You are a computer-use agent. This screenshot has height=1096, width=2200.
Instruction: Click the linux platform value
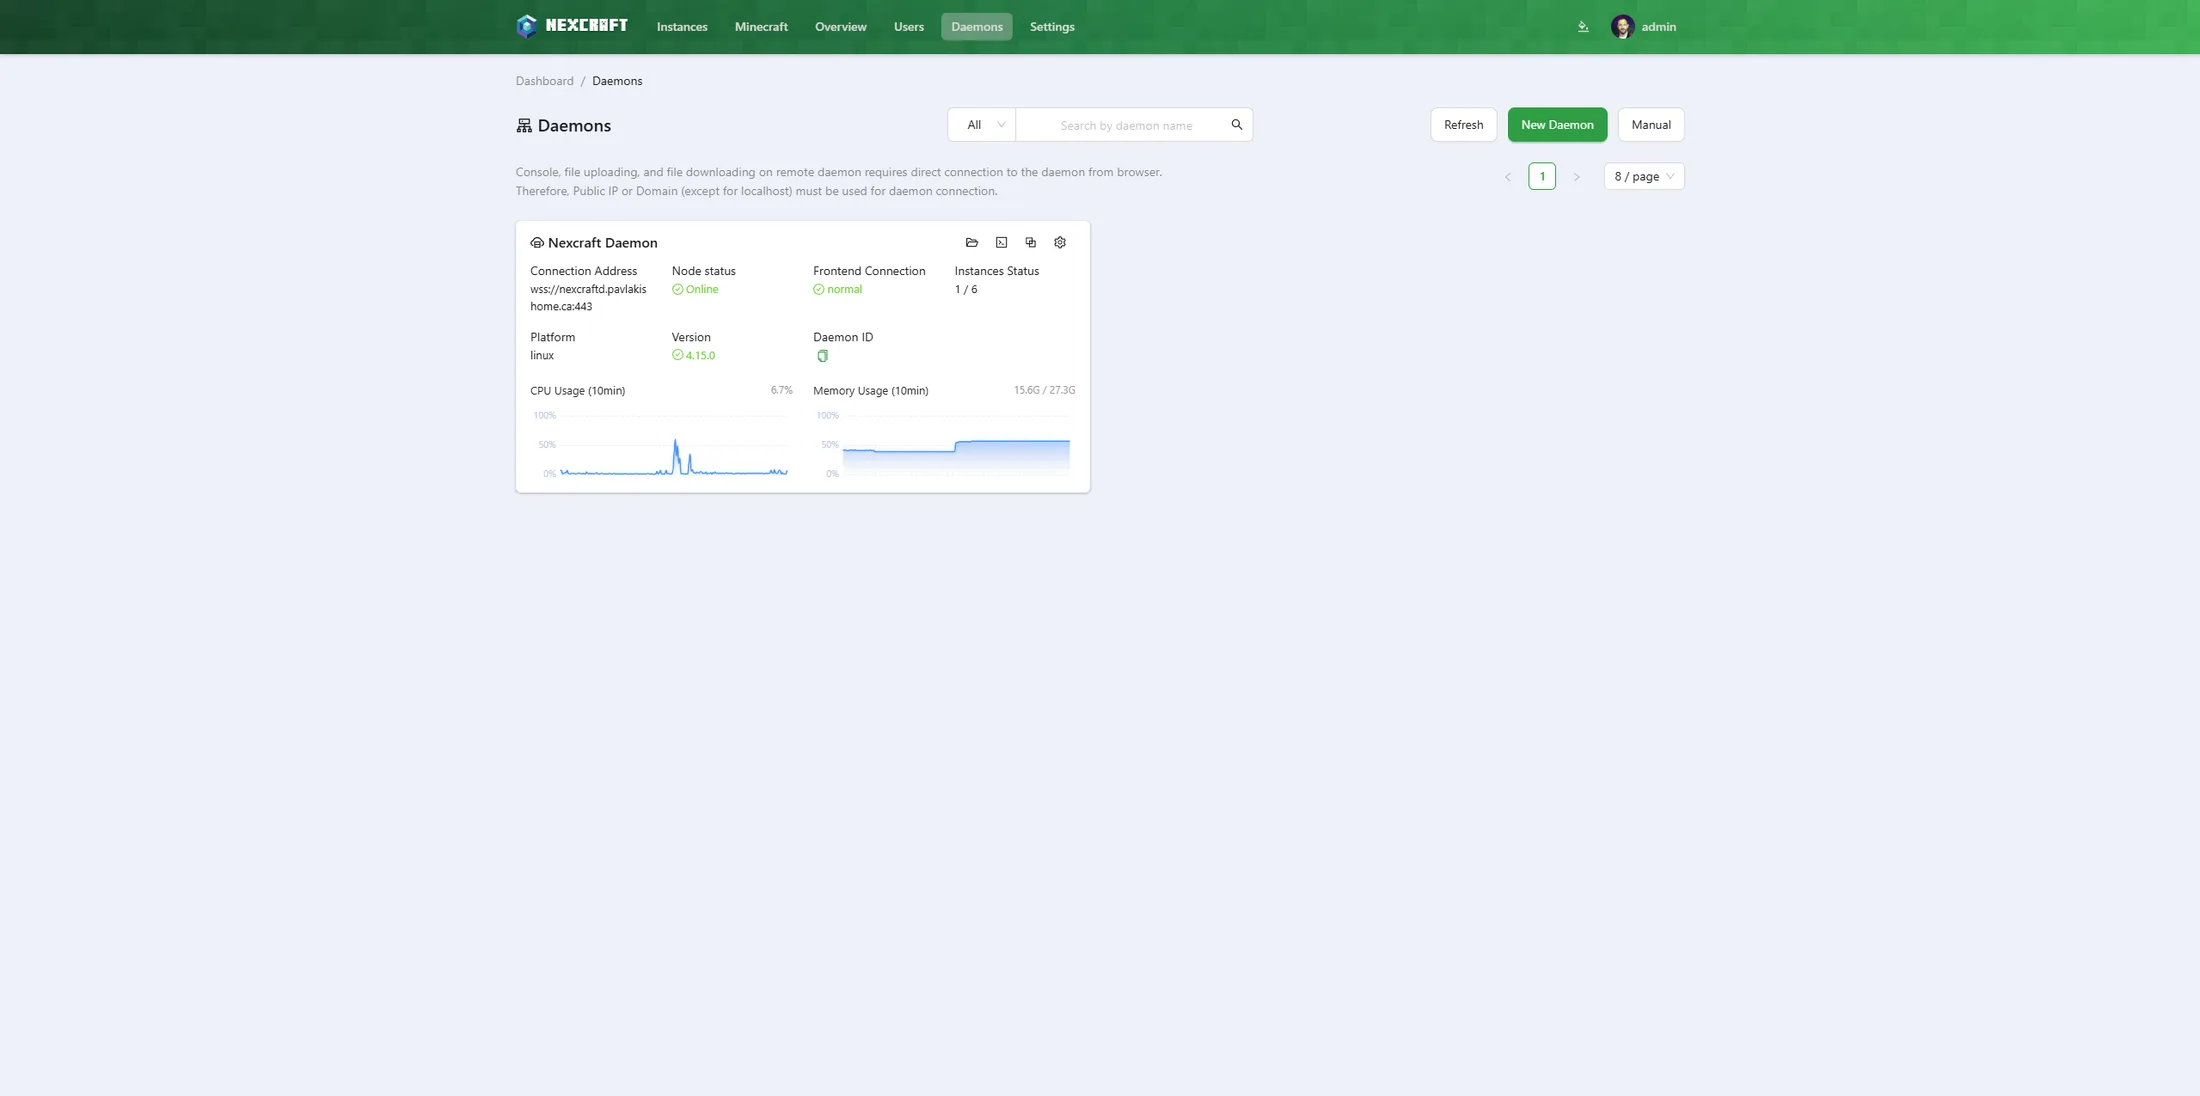[x=542, y=355]
